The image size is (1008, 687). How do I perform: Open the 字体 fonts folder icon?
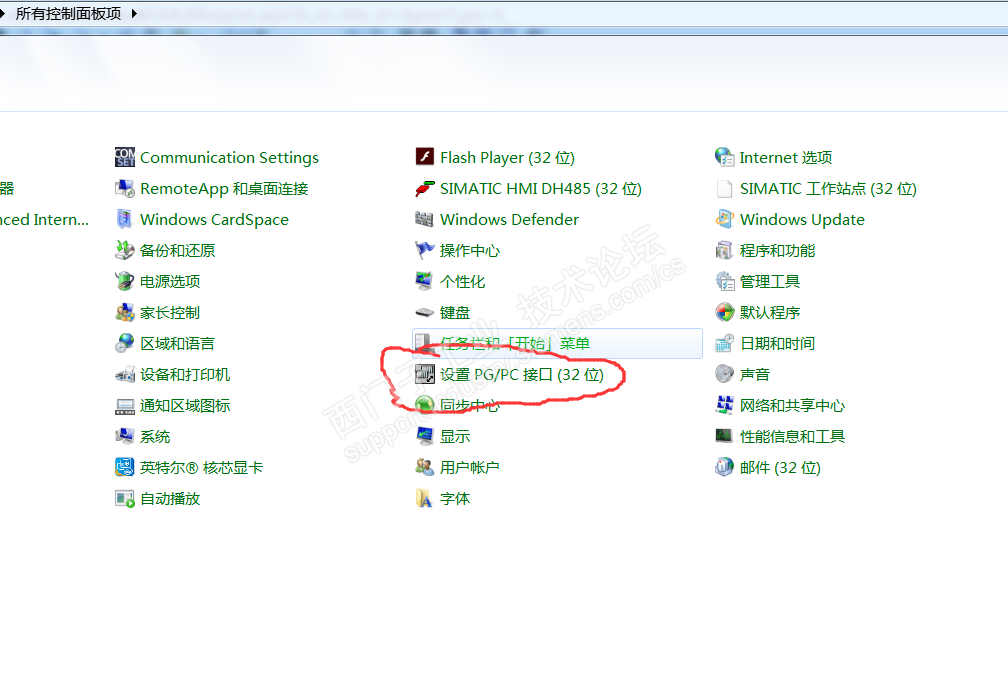pos(424,498)
